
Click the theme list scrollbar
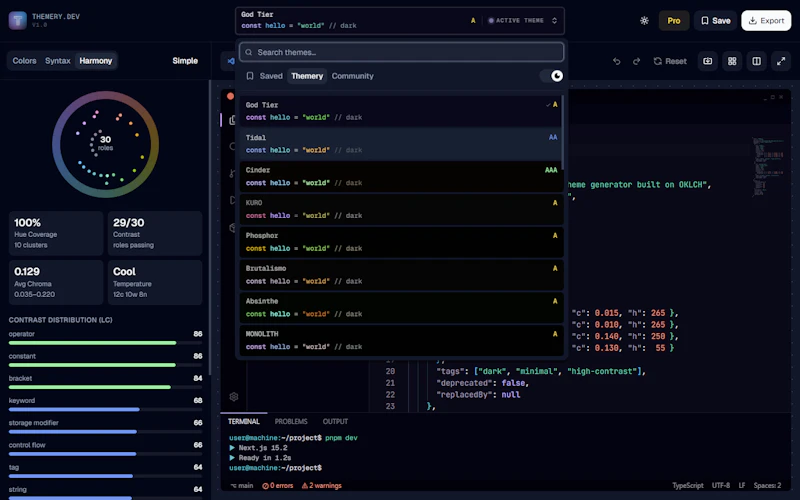coord(562,133)
